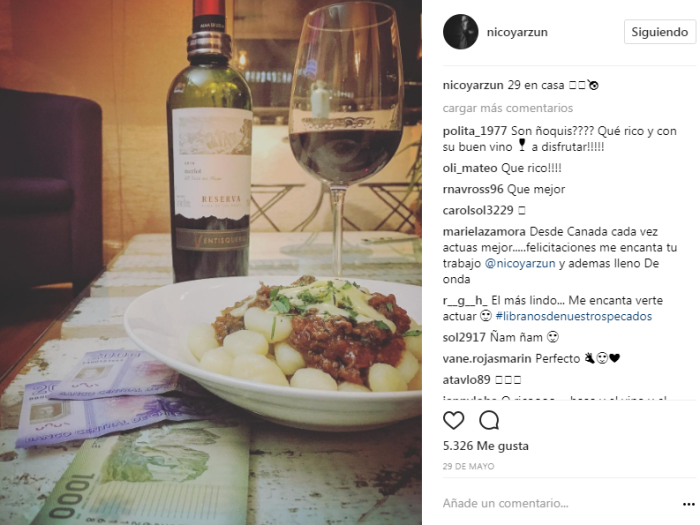Open nicoyarzun username in the caption
700x525 pixels.
(473, 85)
